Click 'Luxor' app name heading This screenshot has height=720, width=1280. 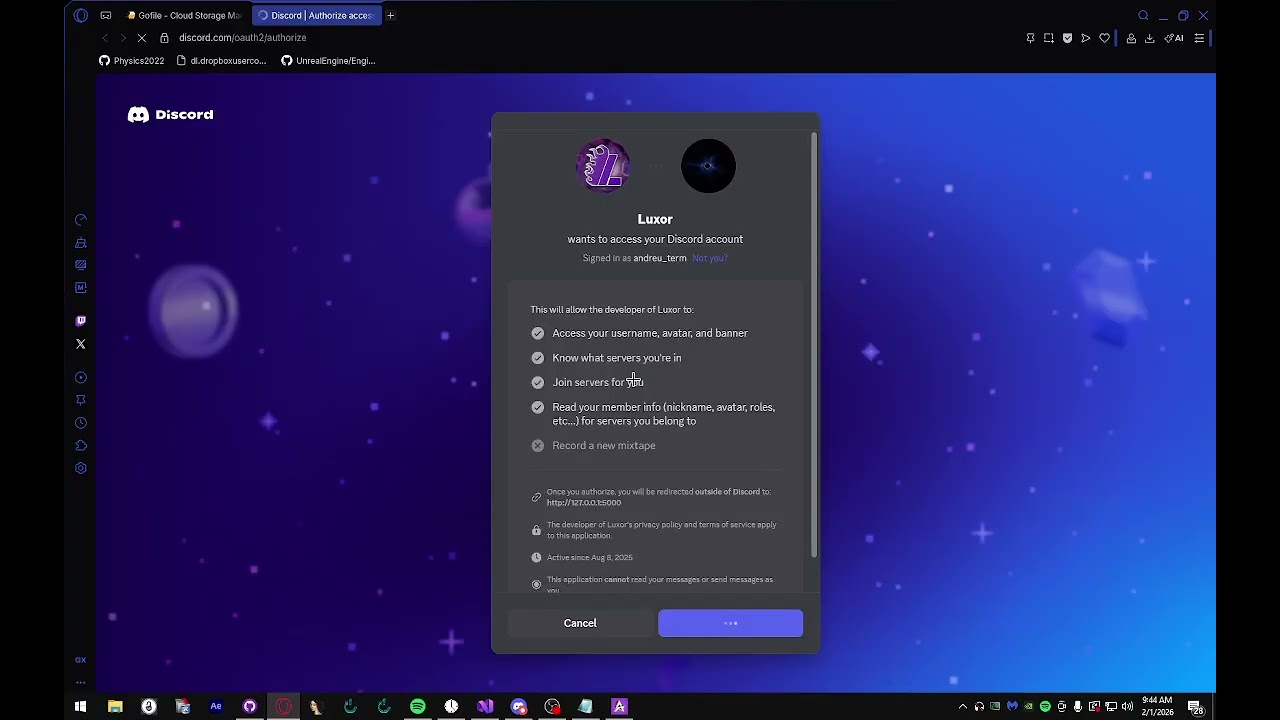(x=655, y=219)
